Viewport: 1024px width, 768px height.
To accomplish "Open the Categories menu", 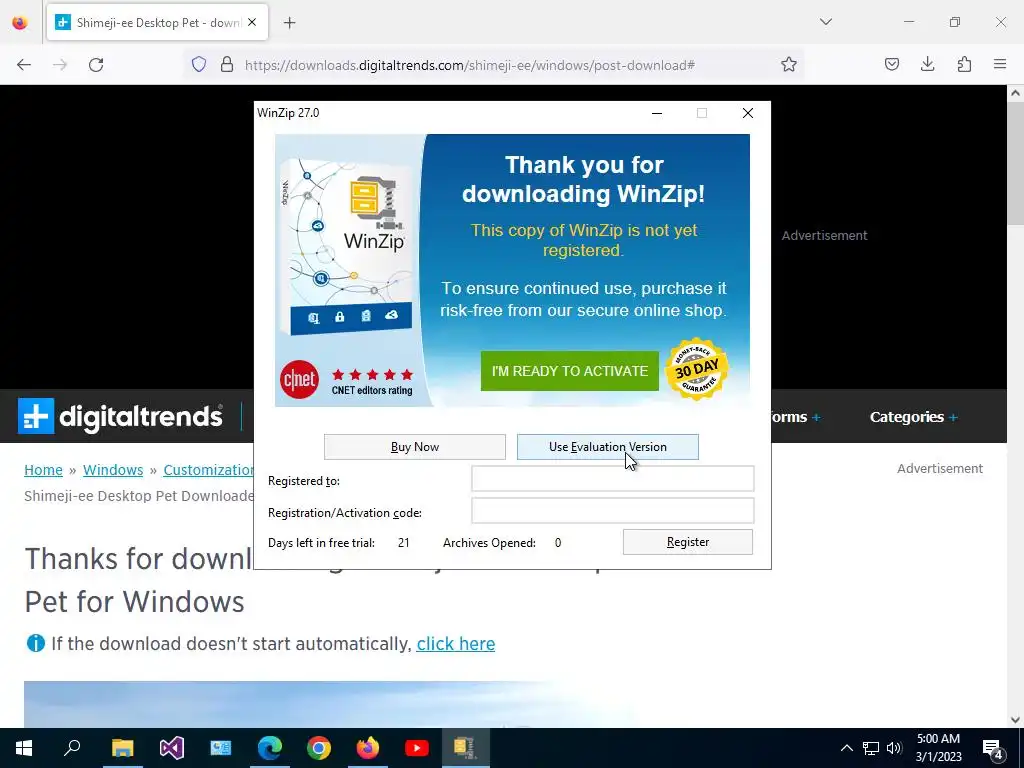I will 914,417.
